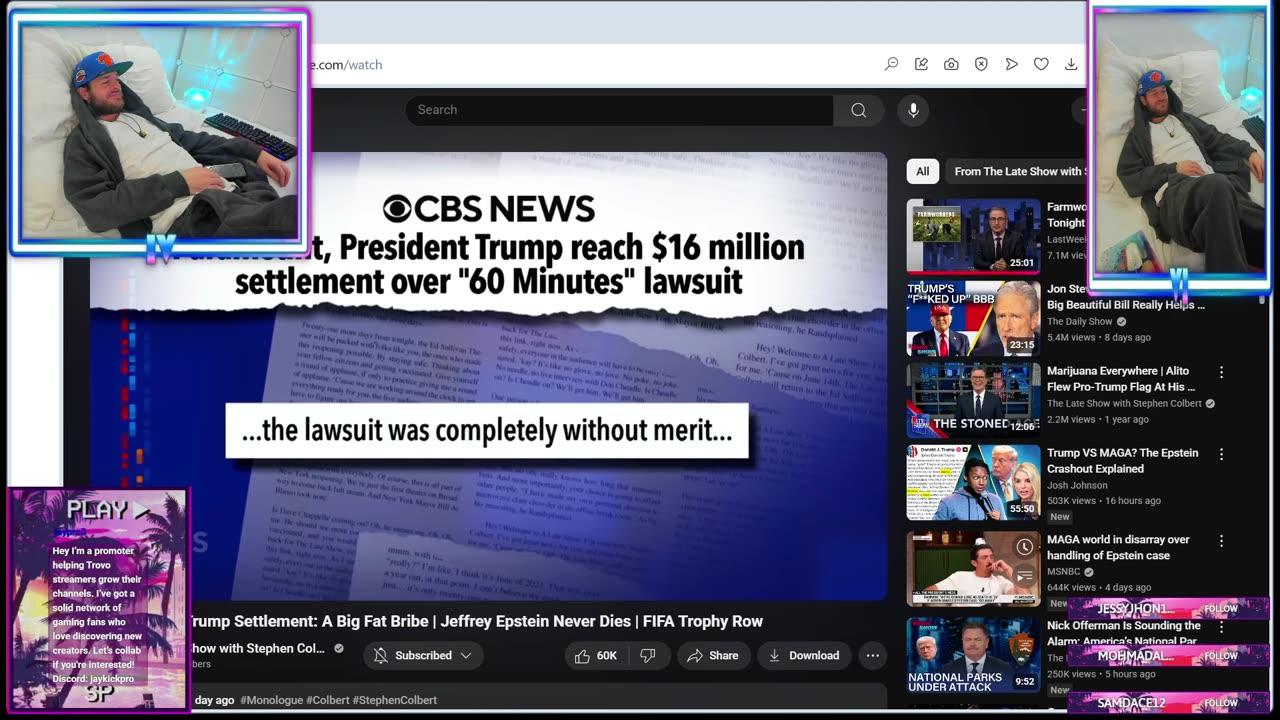1280x720 pixels.
Task: Open 'Nick Offerman Is Sounding the Alarm' title
Action: pos(1123,633)
